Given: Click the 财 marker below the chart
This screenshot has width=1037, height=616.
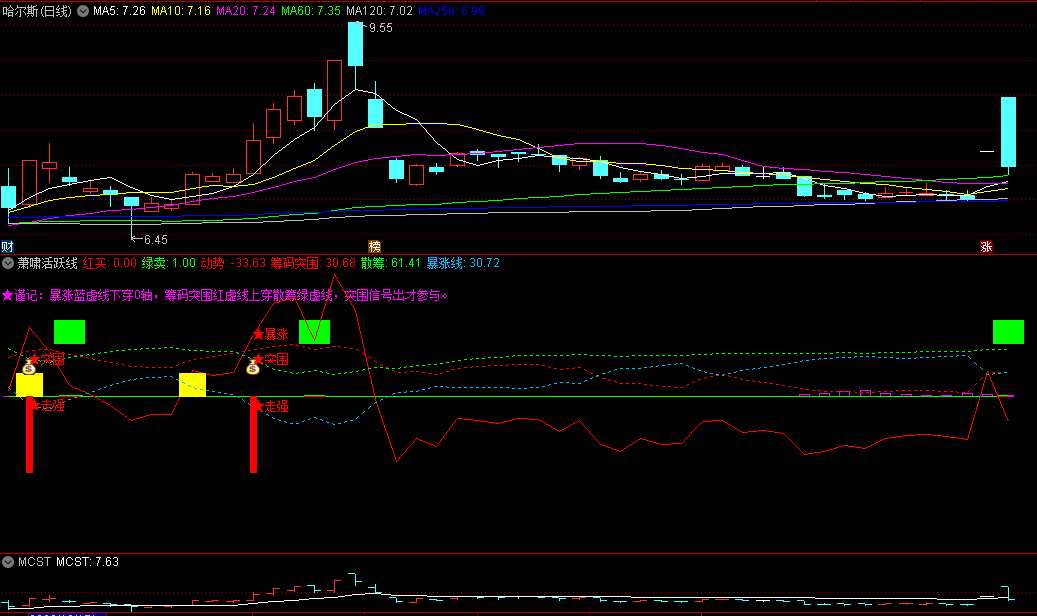Looking at the screenshot, I should pos(7,247).
